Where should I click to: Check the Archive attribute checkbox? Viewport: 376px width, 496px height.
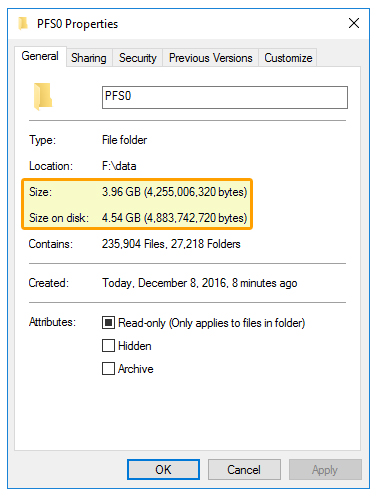point(108,369)
